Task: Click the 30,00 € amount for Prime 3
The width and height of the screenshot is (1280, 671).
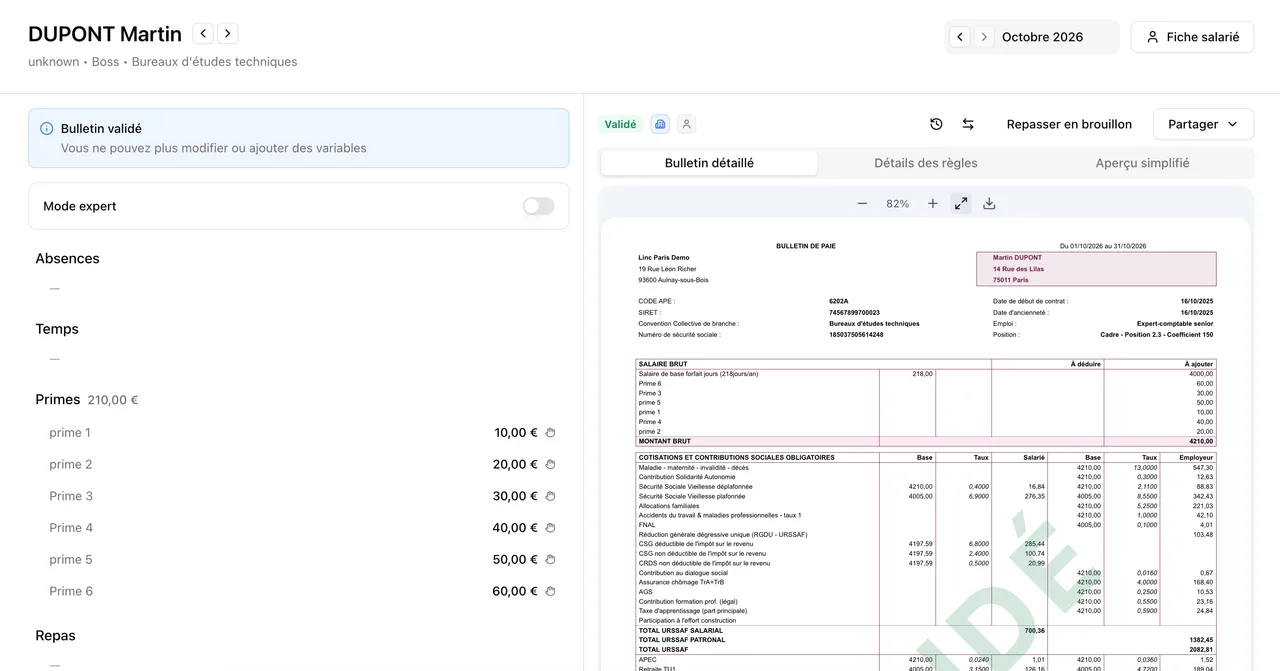Action: coord(515,496)
